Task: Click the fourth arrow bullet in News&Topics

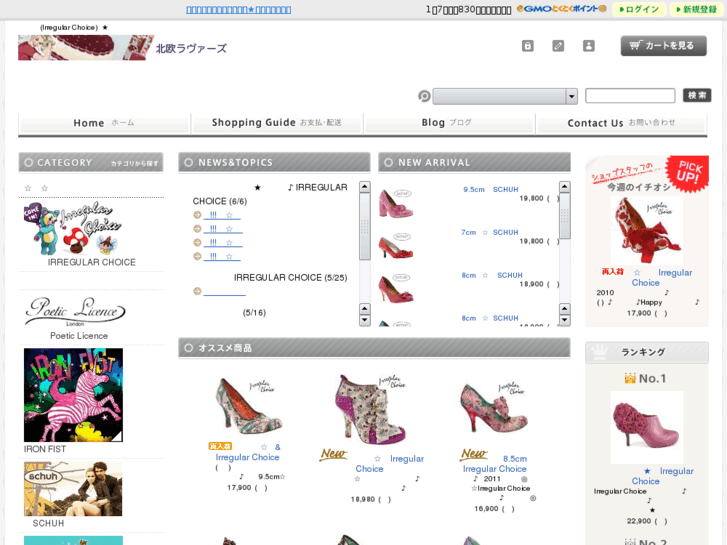Action: [x=197, y=256]
